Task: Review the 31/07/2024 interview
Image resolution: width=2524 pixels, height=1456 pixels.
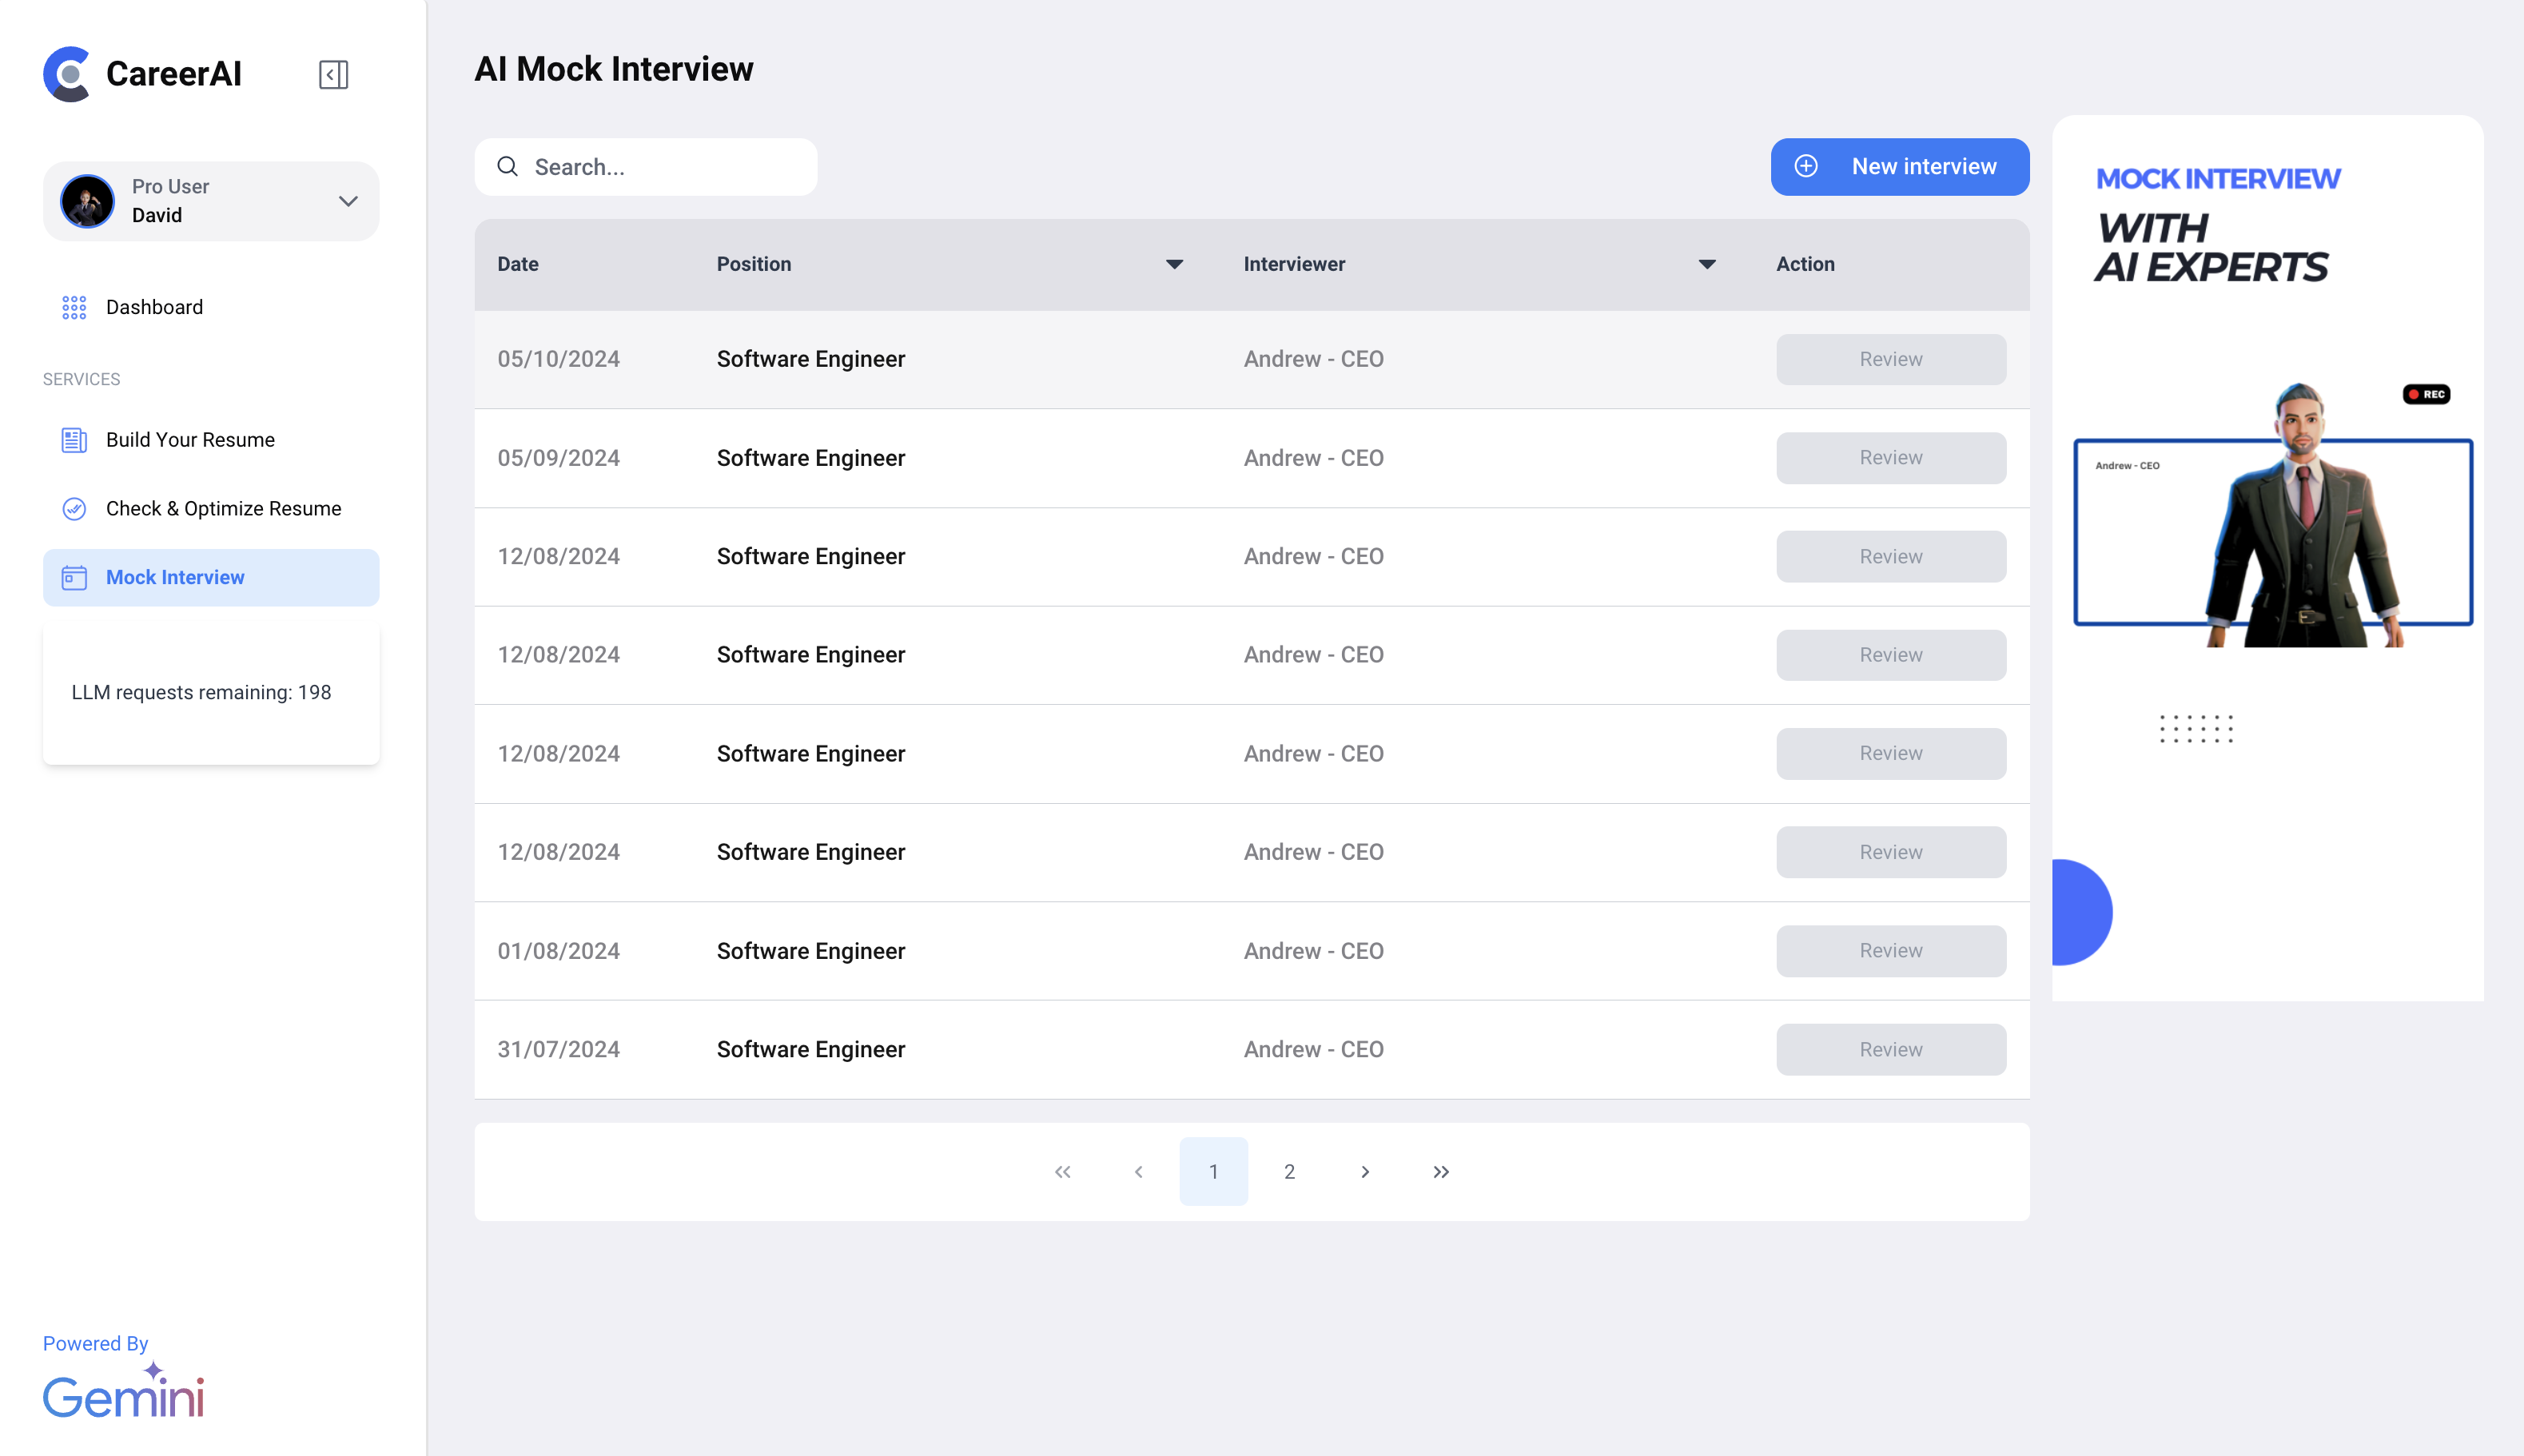Action: (1890, 1050)
